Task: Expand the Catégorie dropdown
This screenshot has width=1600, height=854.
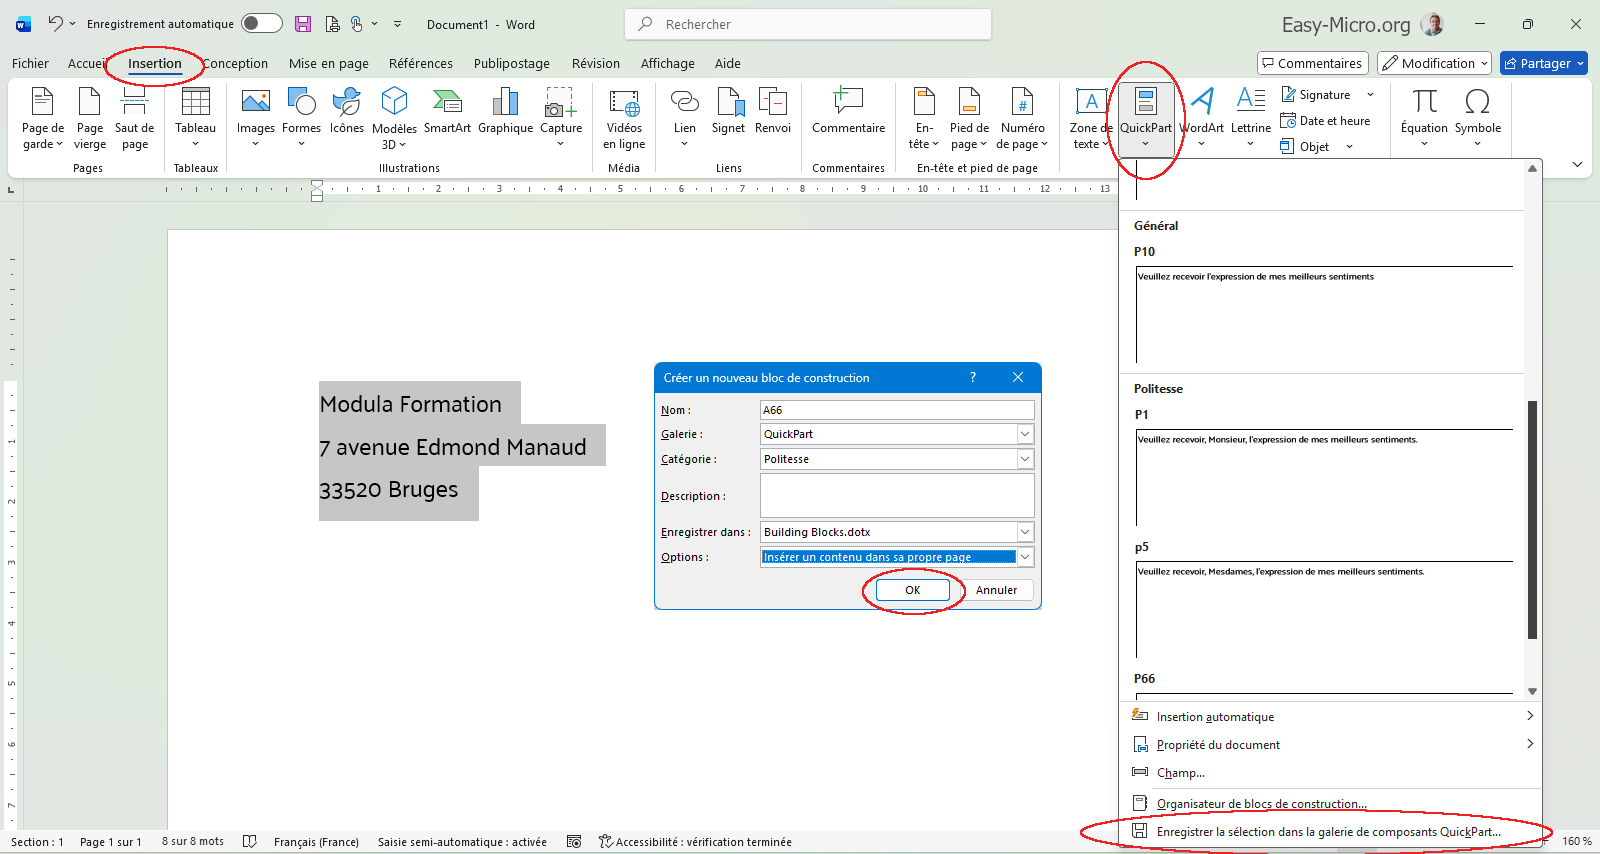Action: 1025,459
